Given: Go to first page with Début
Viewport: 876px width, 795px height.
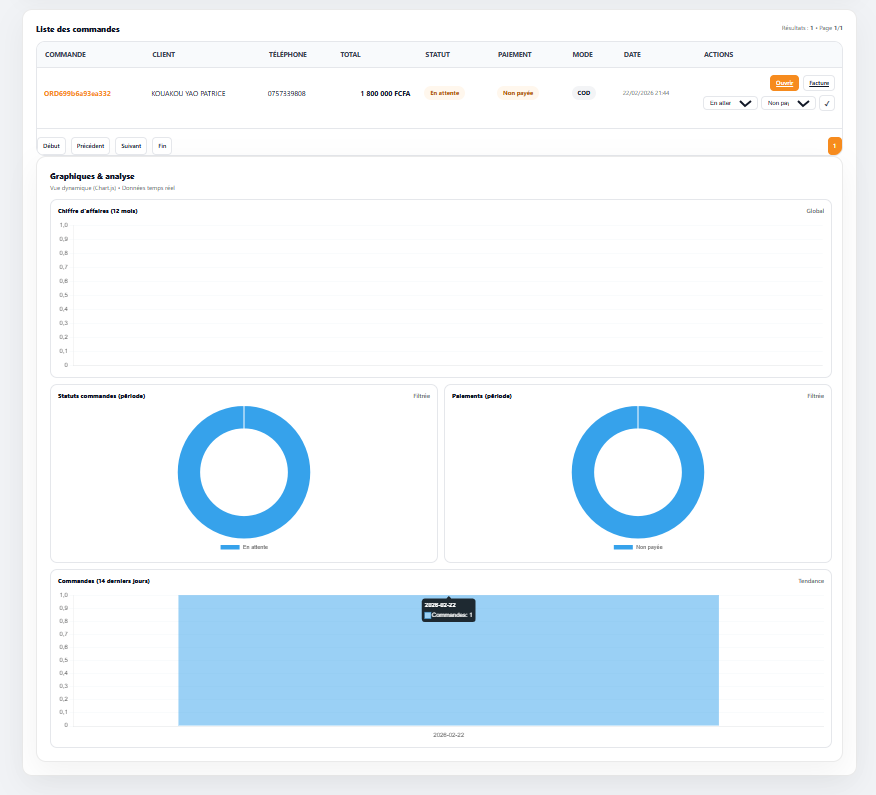Looking at the screenshot, I should point(51,146).
